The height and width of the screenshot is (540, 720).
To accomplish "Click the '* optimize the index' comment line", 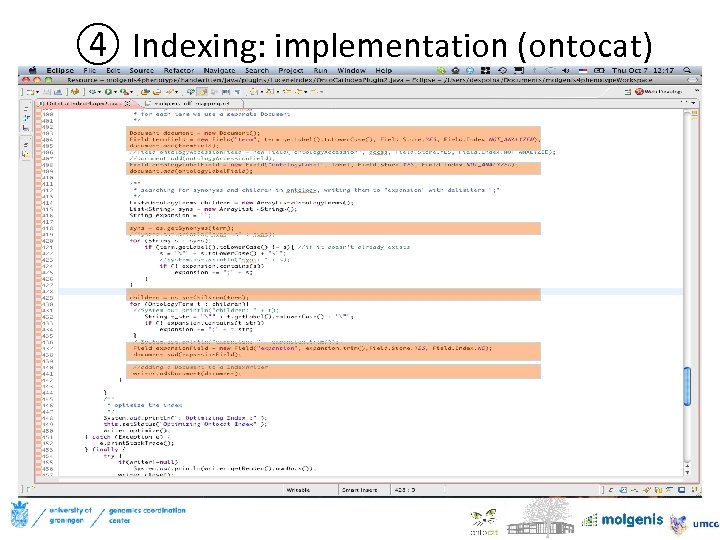I will [144, 405].
